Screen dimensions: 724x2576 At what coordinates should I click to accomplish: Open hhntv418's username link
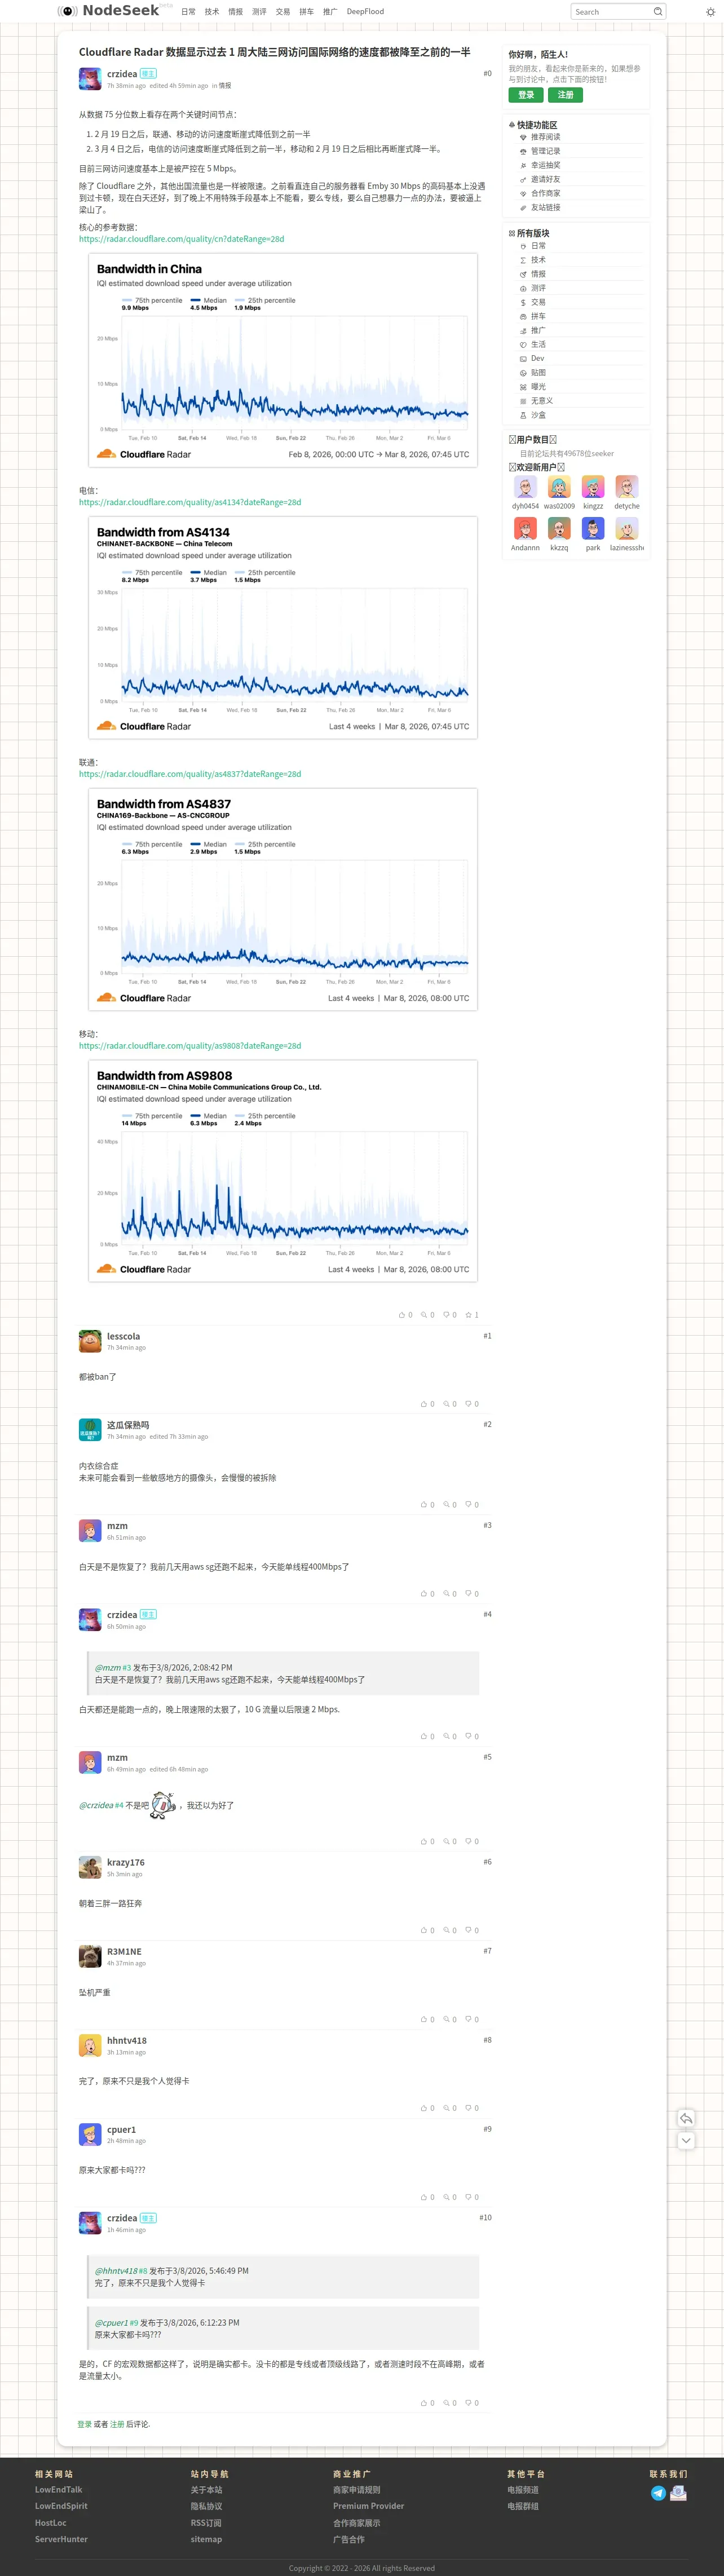pos(127,2040)
